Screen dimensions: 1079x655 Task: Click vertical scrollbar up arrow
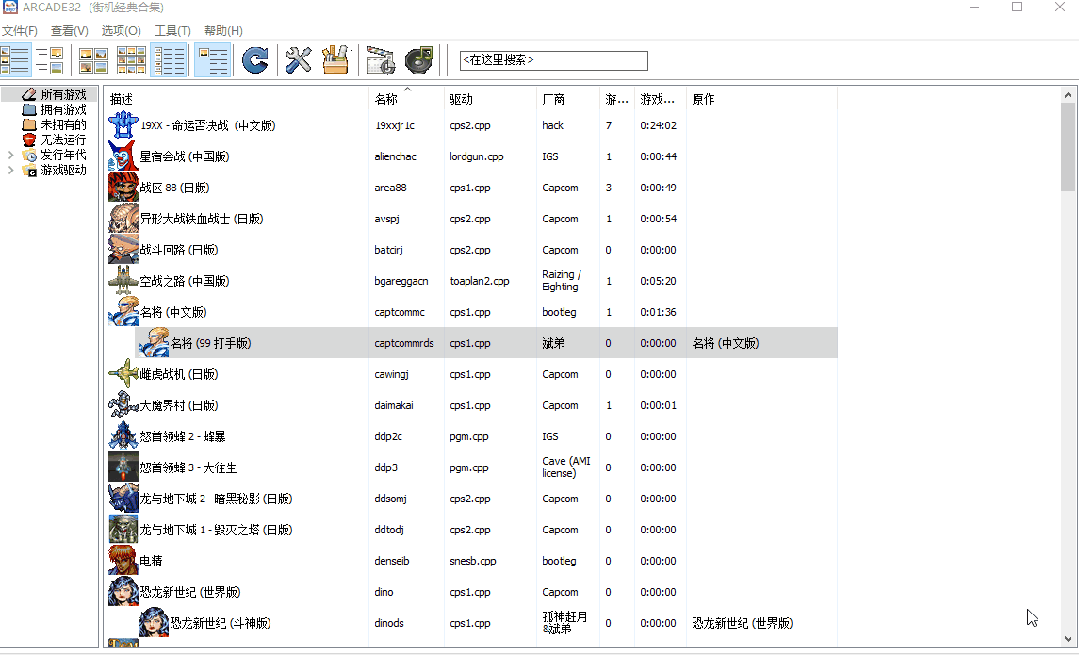[x=1068, y=95]
